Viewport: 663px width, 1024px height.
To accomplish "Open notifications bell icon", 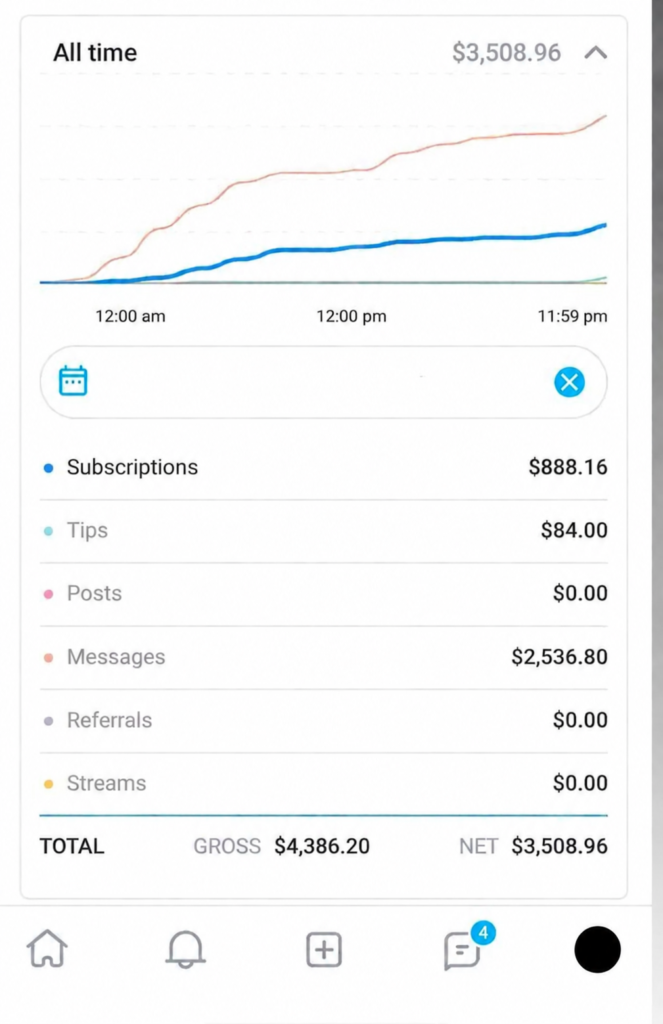I will tap(186, 949).
